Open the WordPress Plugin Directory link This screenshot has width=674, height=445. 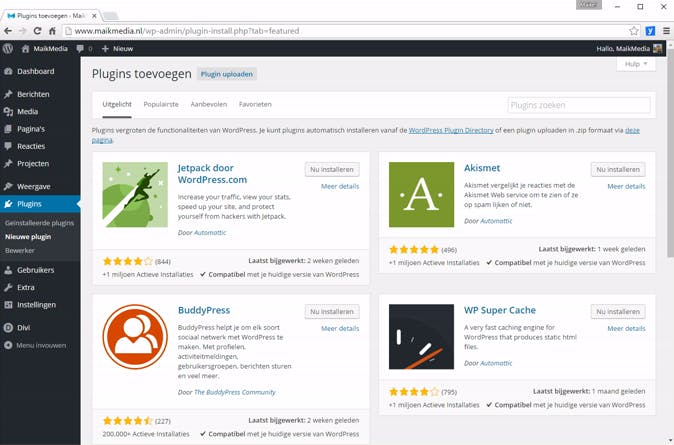tap(451, 130)
